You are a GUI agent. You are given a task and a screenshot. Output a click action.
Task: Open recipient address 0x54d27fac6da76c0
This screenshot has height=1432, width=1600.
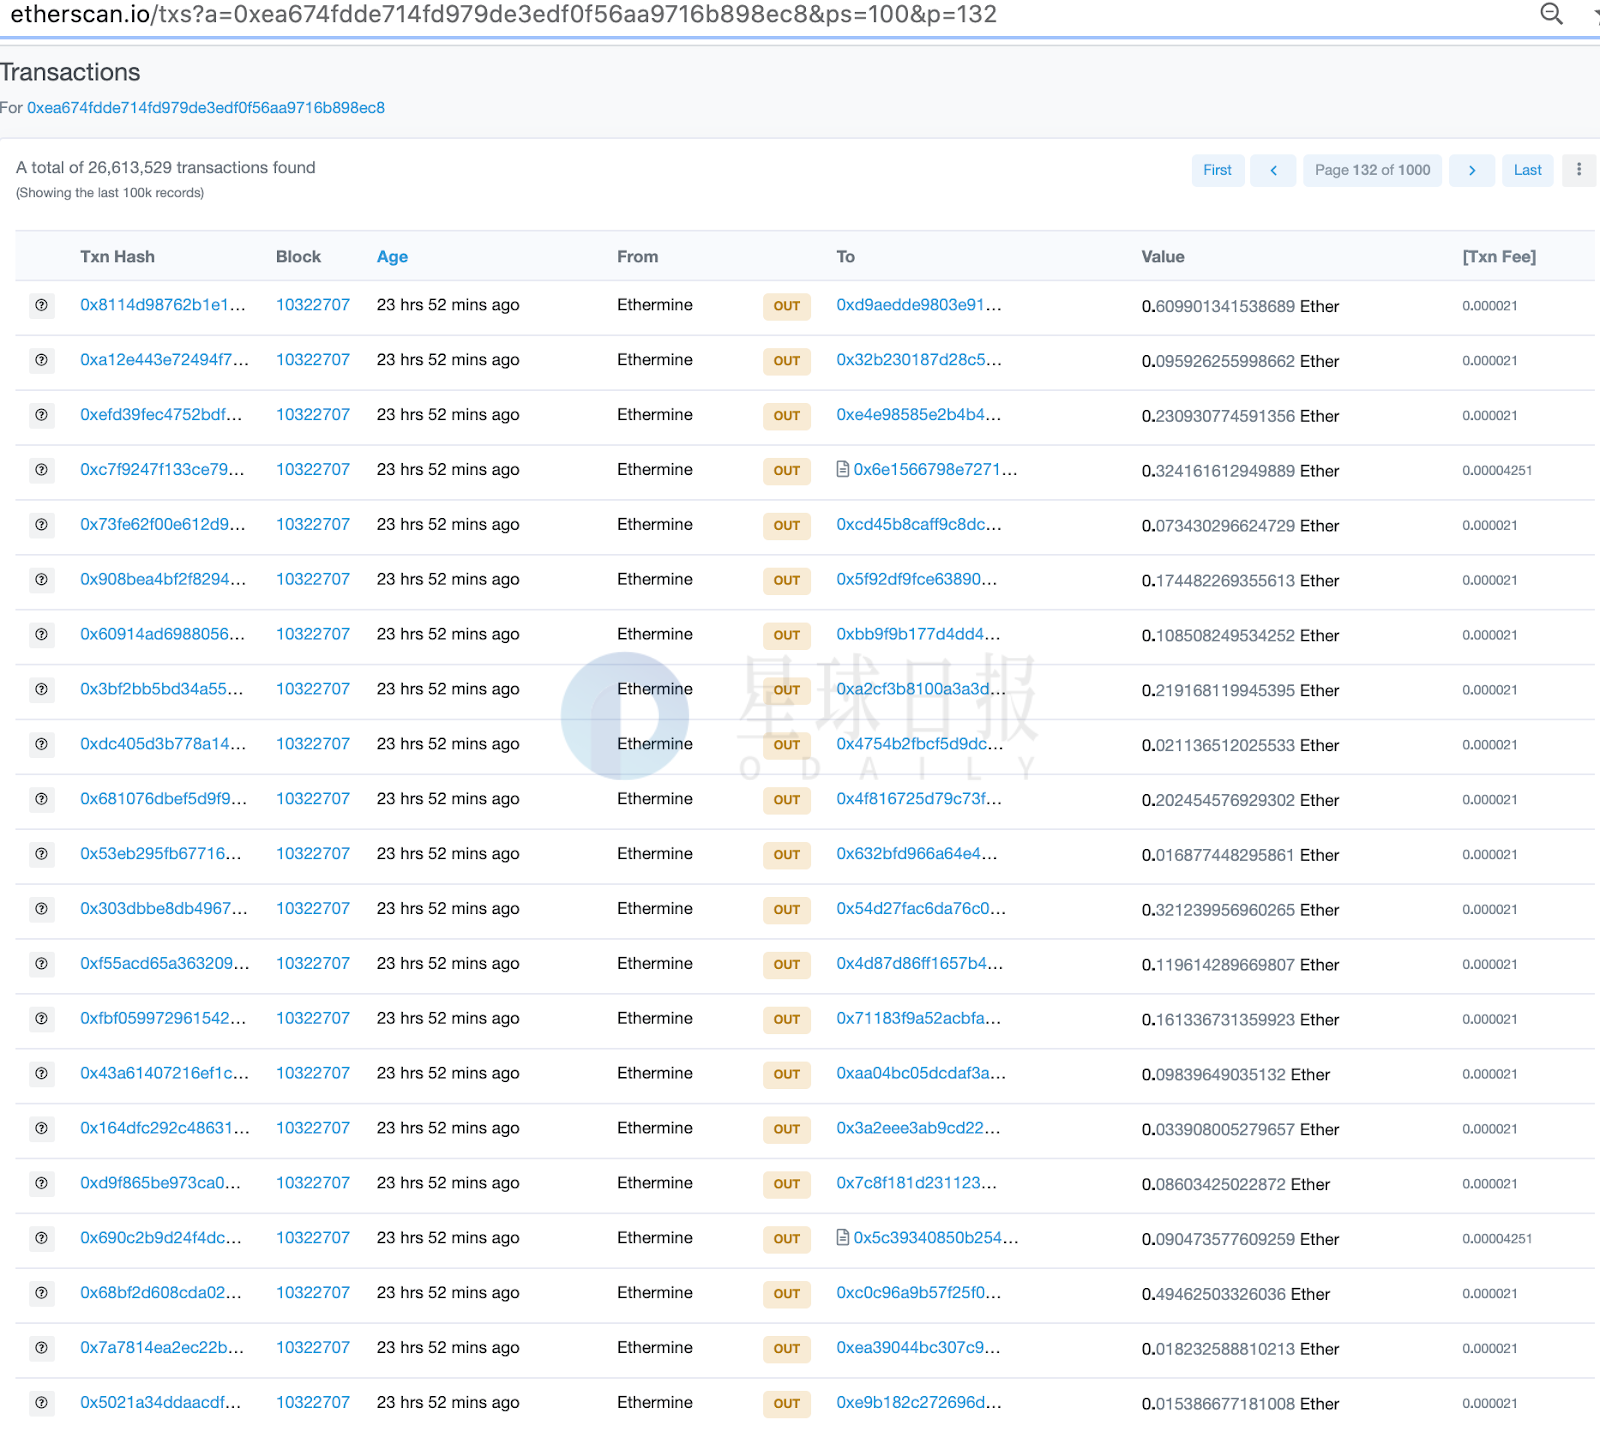pyautogui.click(x=921, y=909)
